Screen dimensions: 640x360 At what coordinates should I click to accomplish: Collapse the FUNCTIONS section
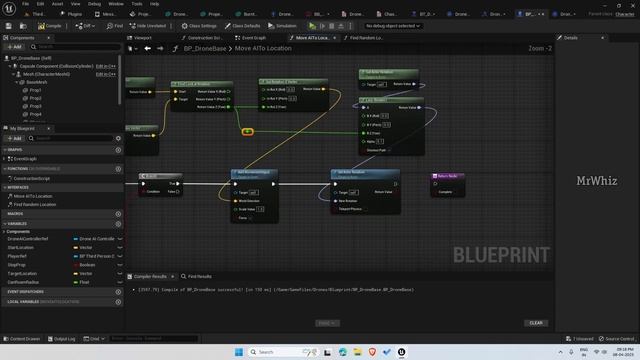(x=5, y=169)
